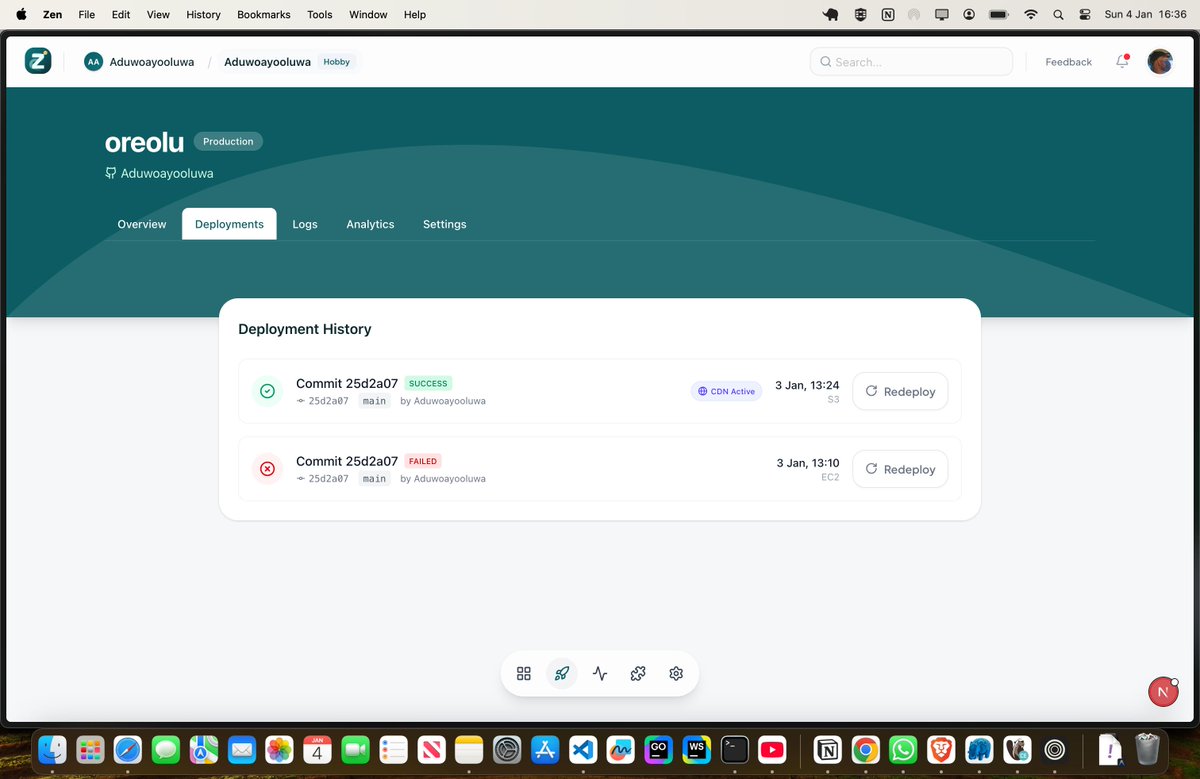The image size is (1200, 779).
Task: Open the Apple menu
Action: tap(21, 15)
